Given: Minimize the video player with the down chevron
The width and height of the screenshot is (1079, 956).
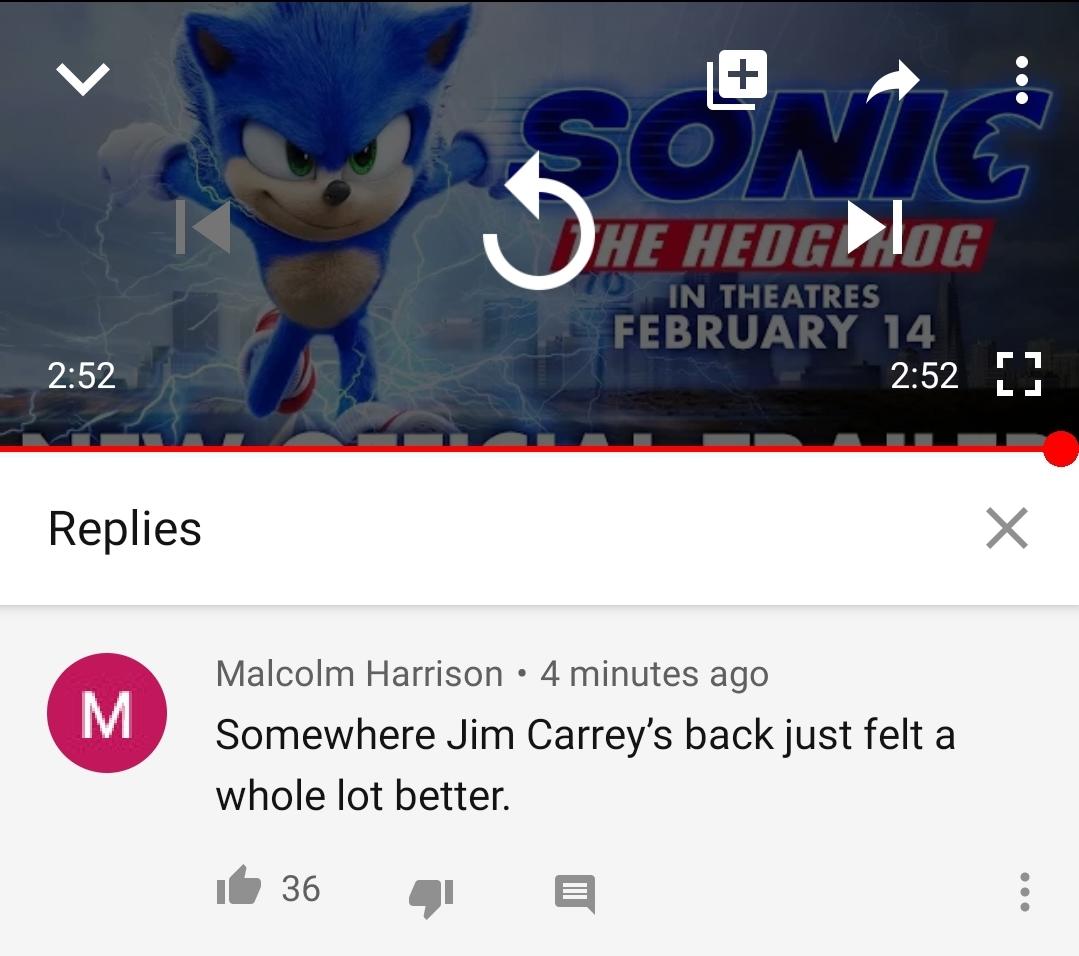Looking at the screenshot, I should coord(83,79).
